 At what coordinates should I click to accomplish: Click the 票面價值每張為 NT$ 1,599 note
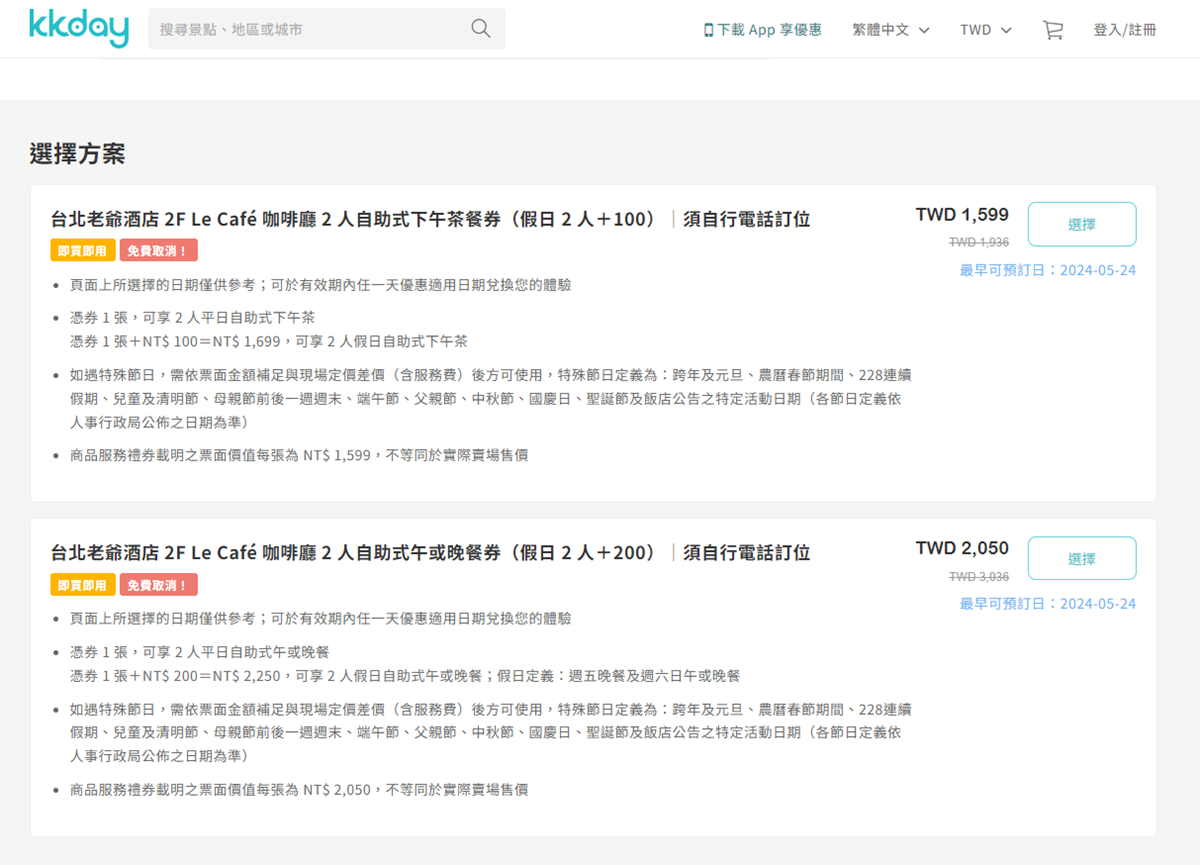click(x=299, y=455)
